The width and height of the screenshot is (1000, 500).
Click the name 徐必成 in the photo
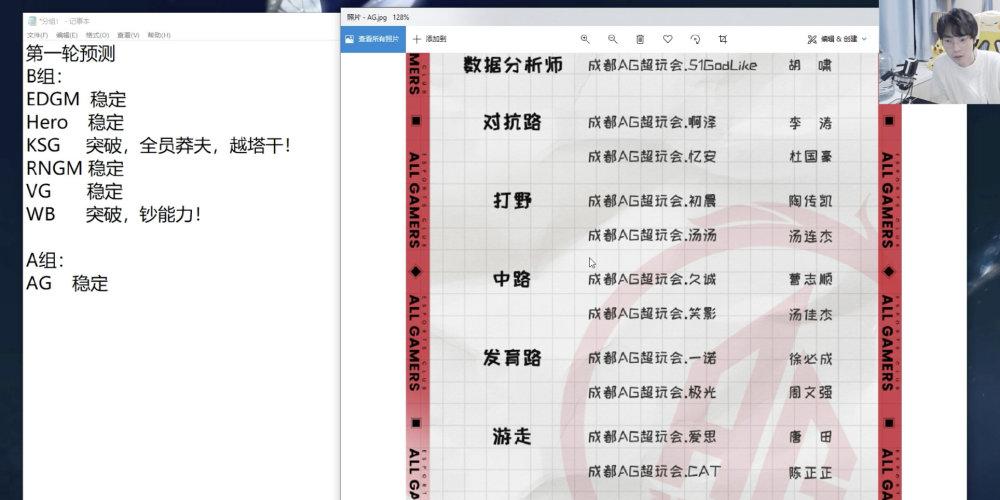pyautogui.click(x=811, y=359)
